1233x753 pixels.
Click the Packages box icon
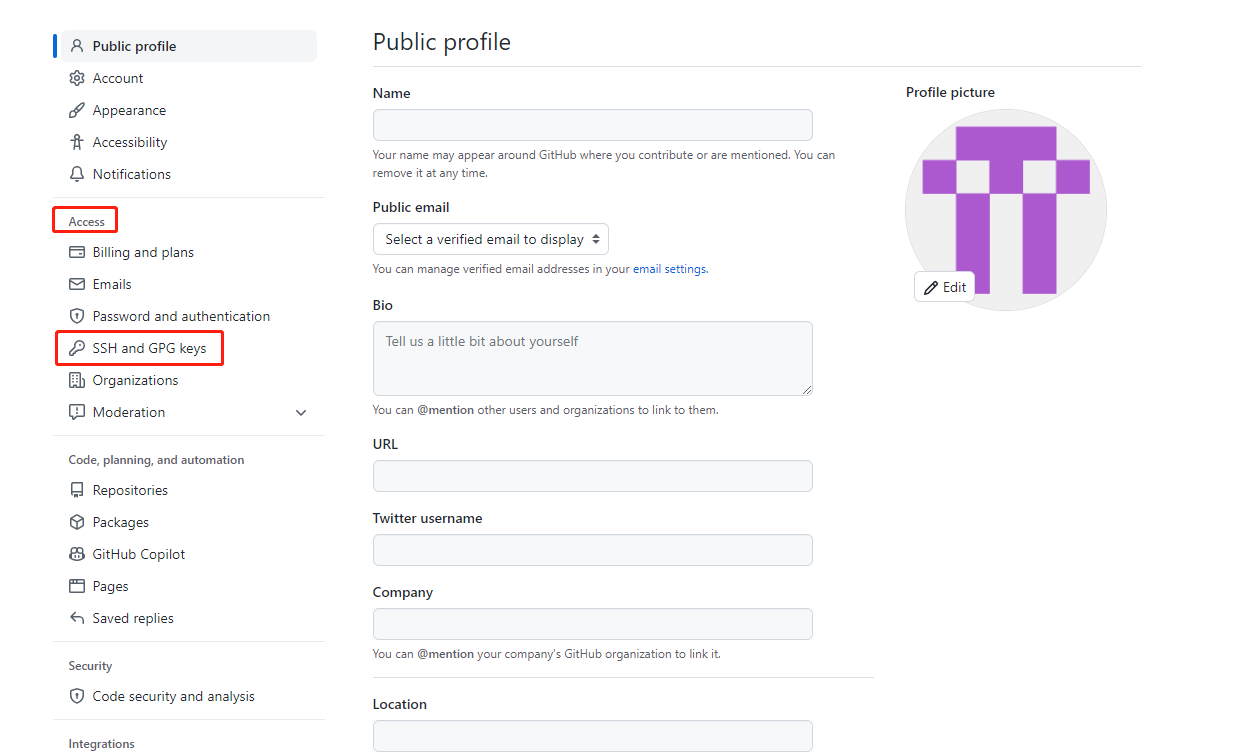(77, 522)
